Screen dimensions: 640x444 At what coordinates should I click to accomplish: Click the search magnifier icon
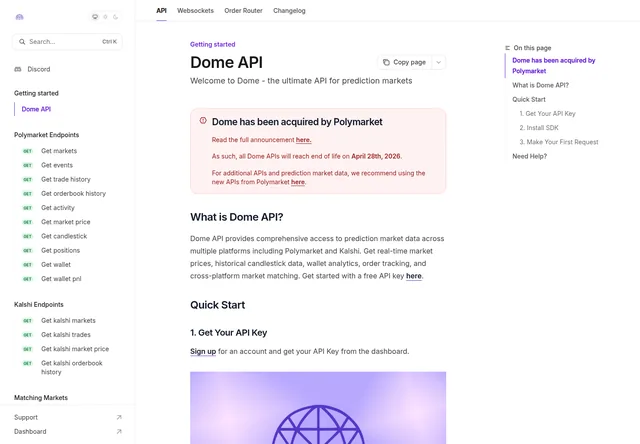coord(22,42)
